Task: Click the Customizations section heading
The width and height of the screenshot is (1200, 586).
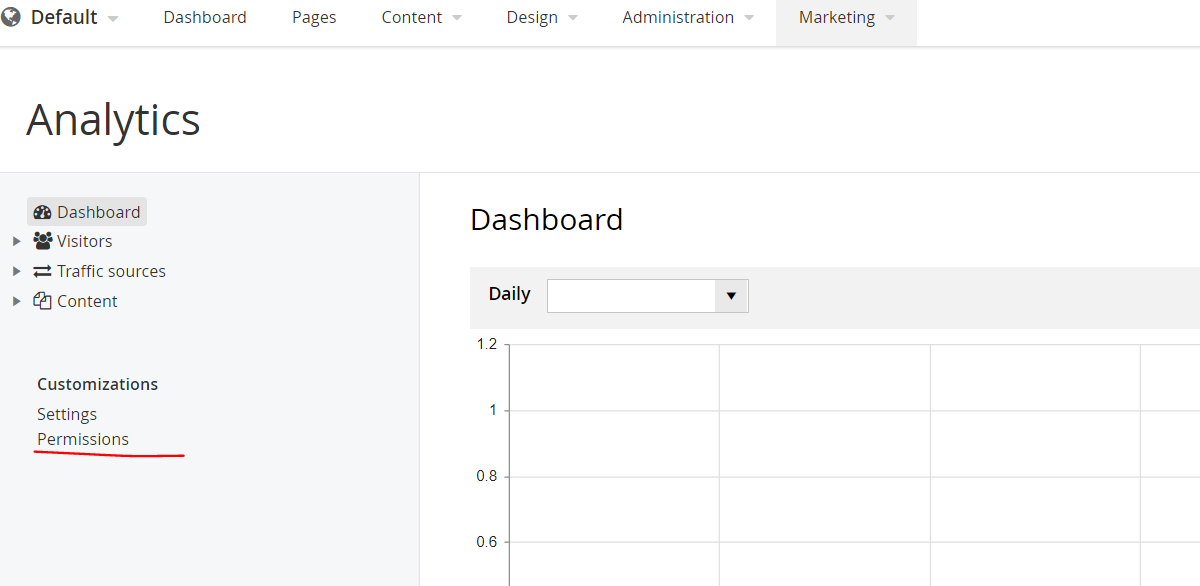Action: click(98, 384)
